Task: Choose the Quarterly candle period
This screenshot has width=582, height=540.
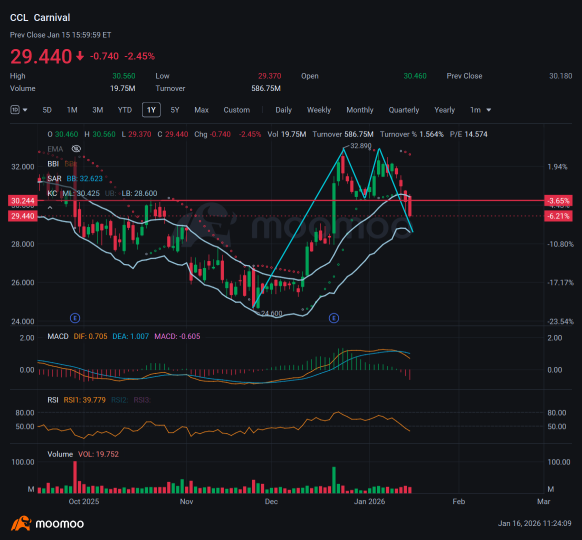Action: pos(404,110)
